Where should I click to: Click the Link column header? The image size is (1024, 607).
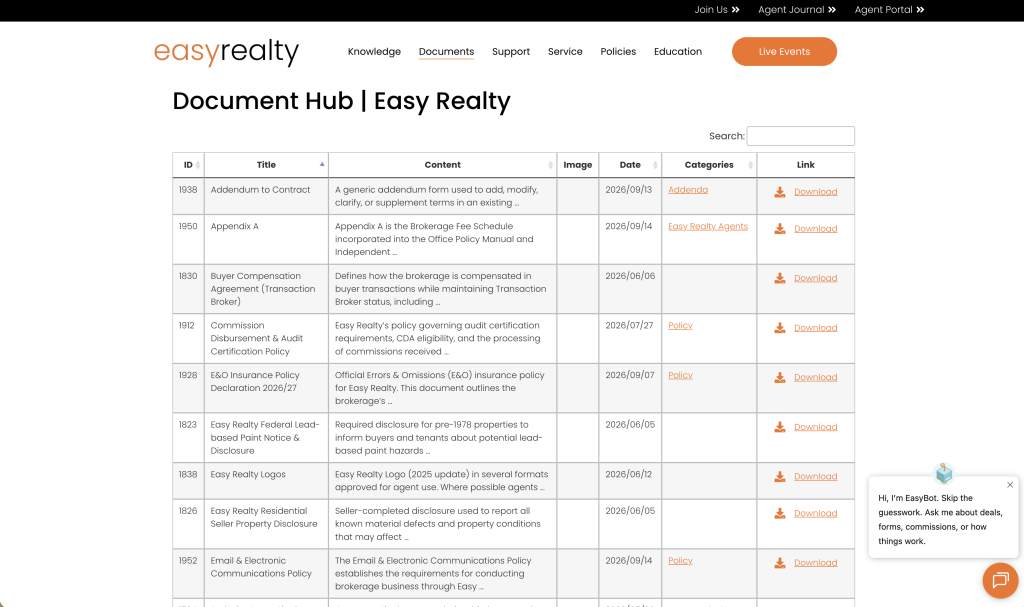[x=805, y=165]
